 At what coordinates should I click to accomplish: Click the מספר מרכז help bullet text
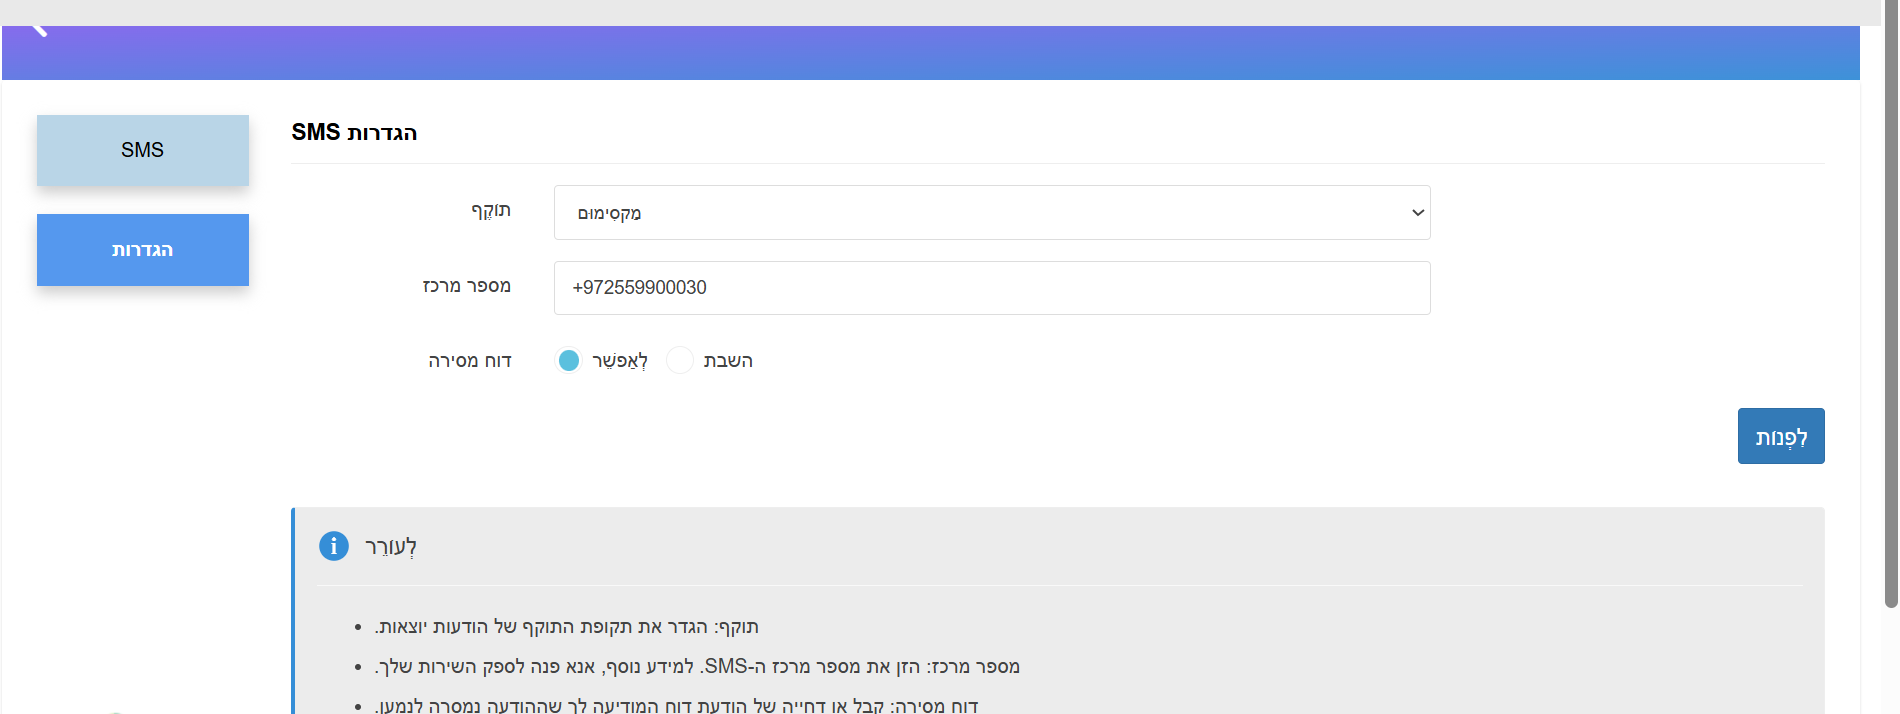tap(697, 667)
